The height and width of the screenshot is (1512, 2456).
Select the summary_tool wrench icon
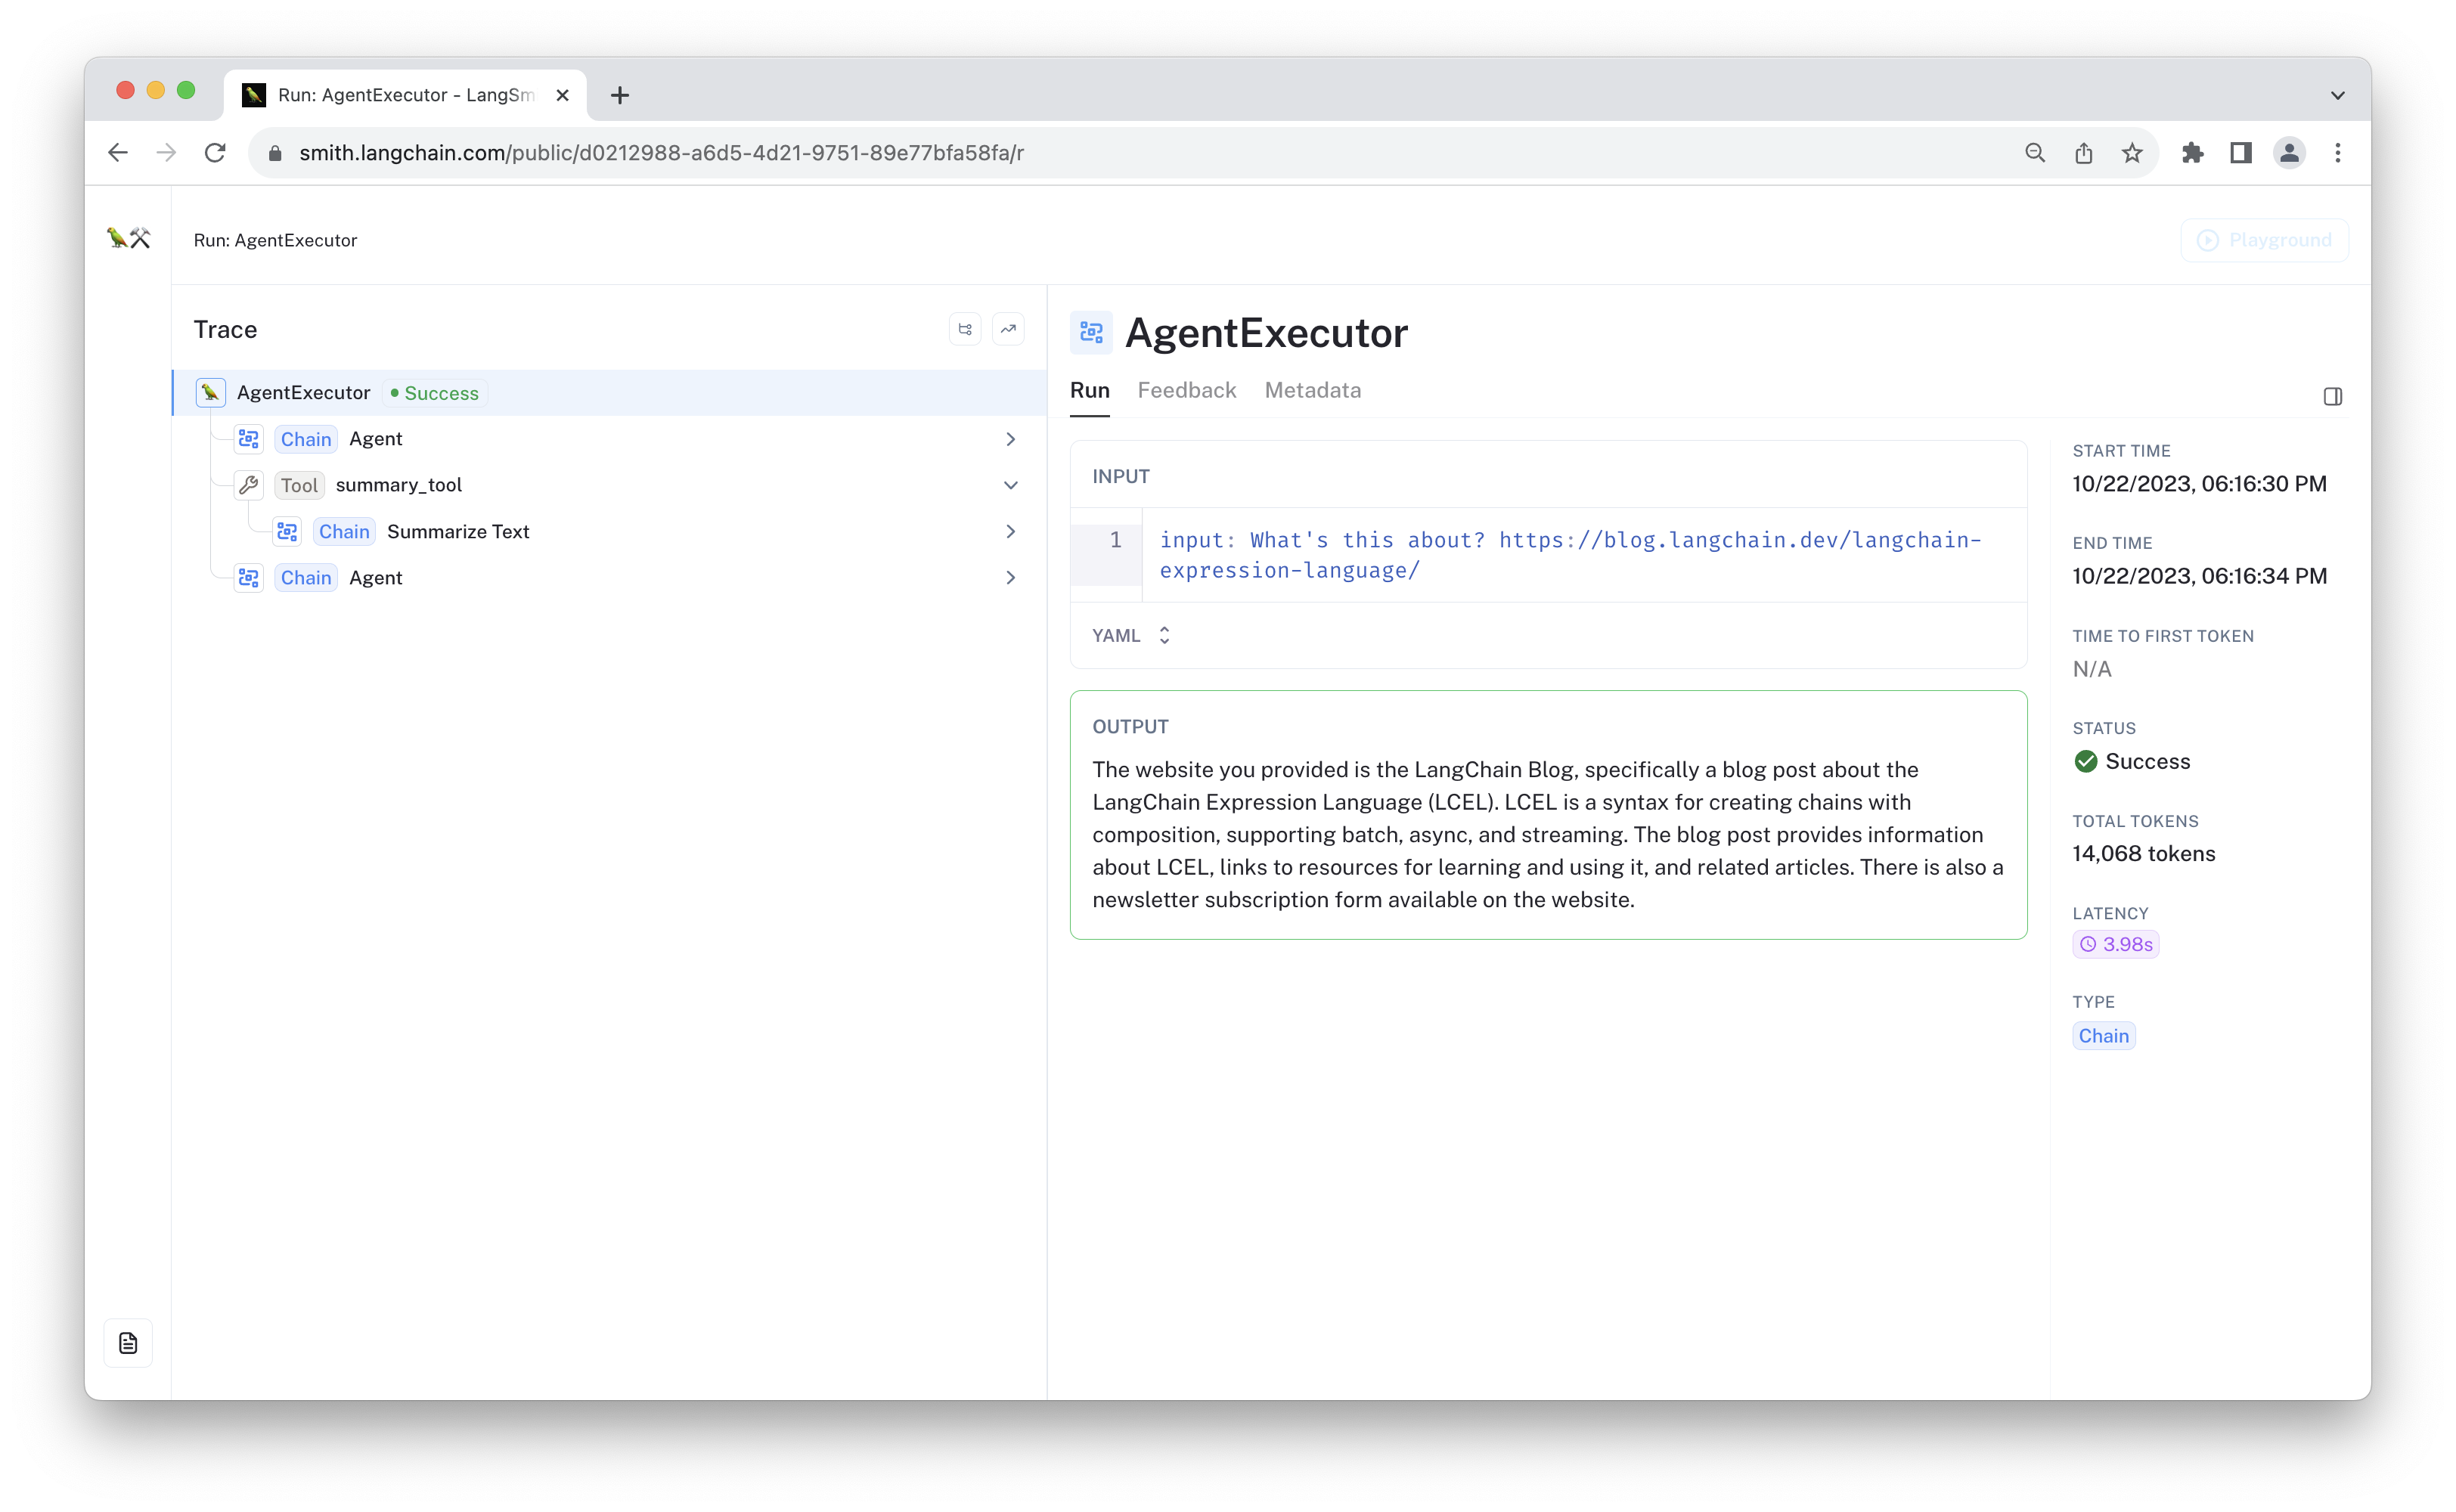249,485
